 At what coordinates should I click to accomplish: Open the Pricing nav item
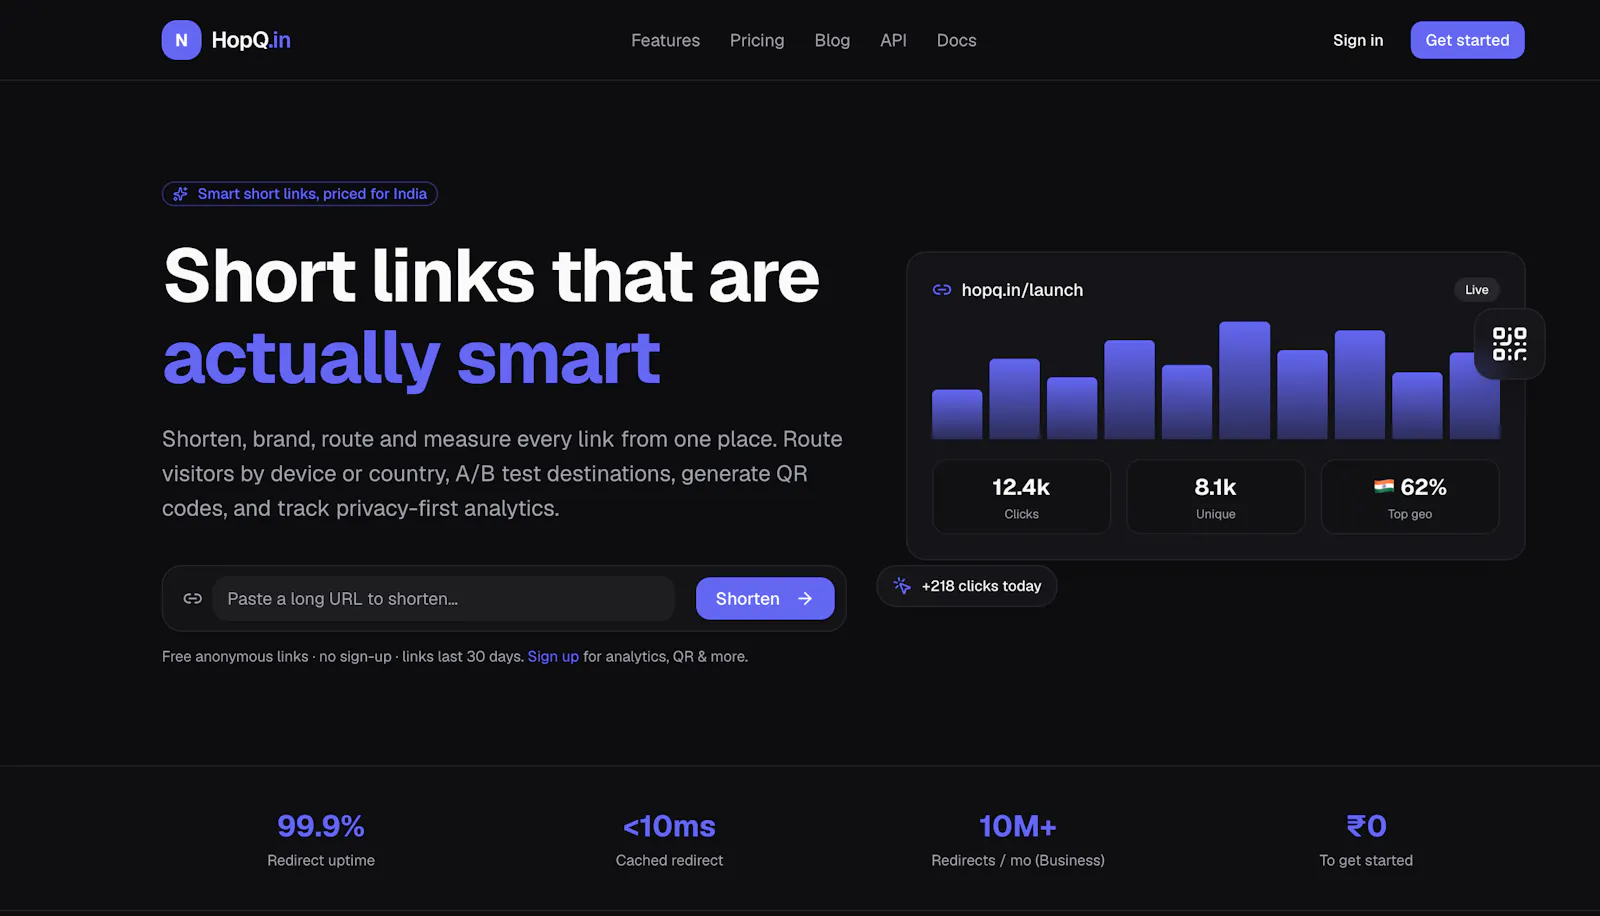pyautogui.click(x=757, y=40)
